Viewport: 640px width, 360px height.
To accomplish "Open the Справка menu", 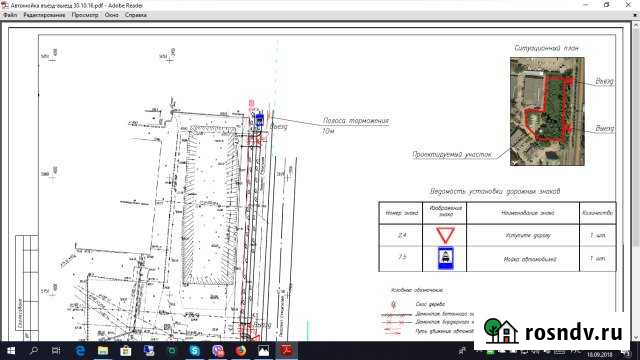I will 136,15.
